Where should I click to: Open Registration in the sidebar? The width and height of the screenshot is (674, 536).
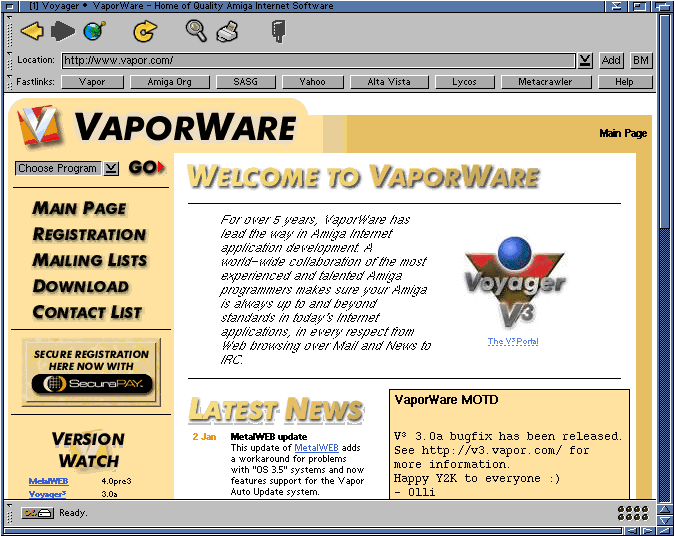pyautogui.click(x=89, y=234)
